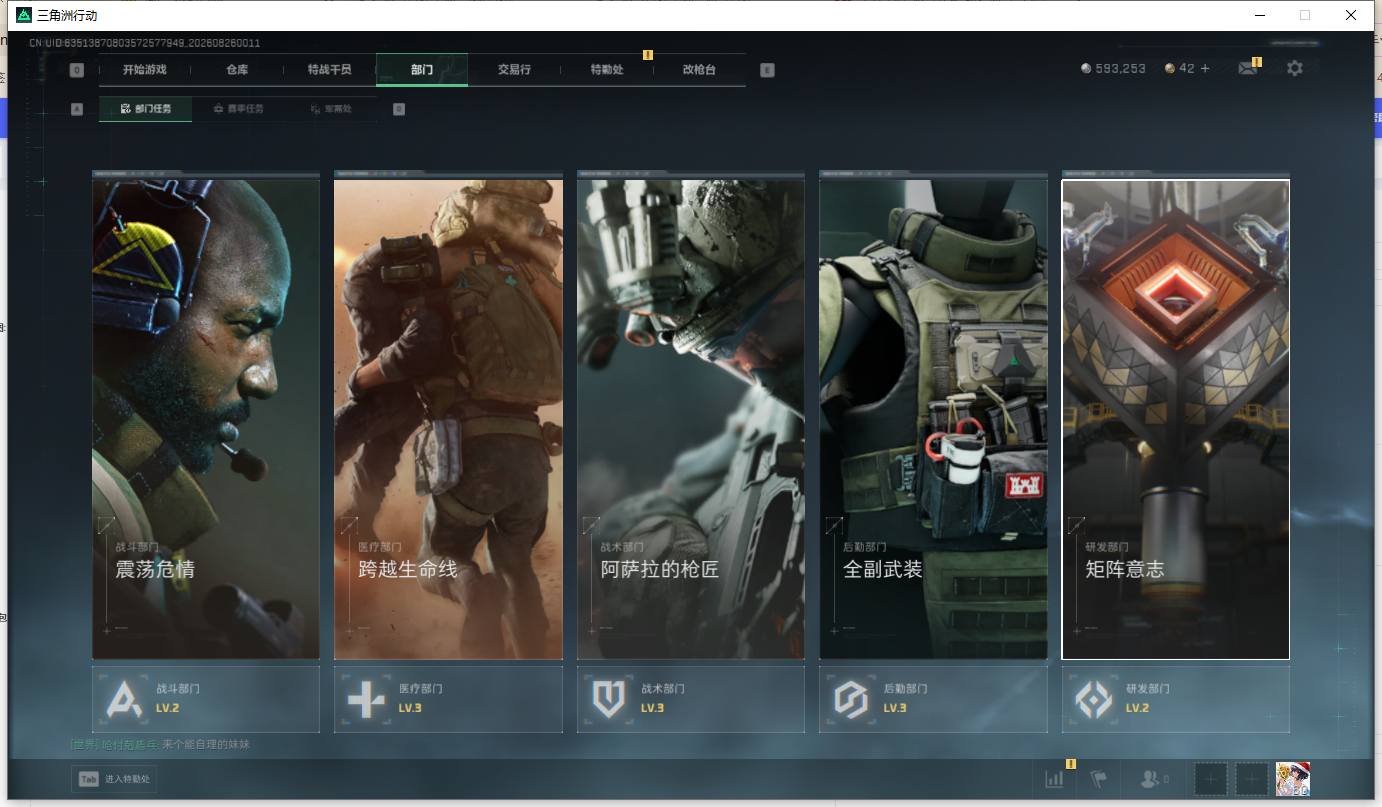This screenshot has height=807, width=1382.
Task: Switch to the 赛季任务 sub-tab
Action: click(238, 109)
